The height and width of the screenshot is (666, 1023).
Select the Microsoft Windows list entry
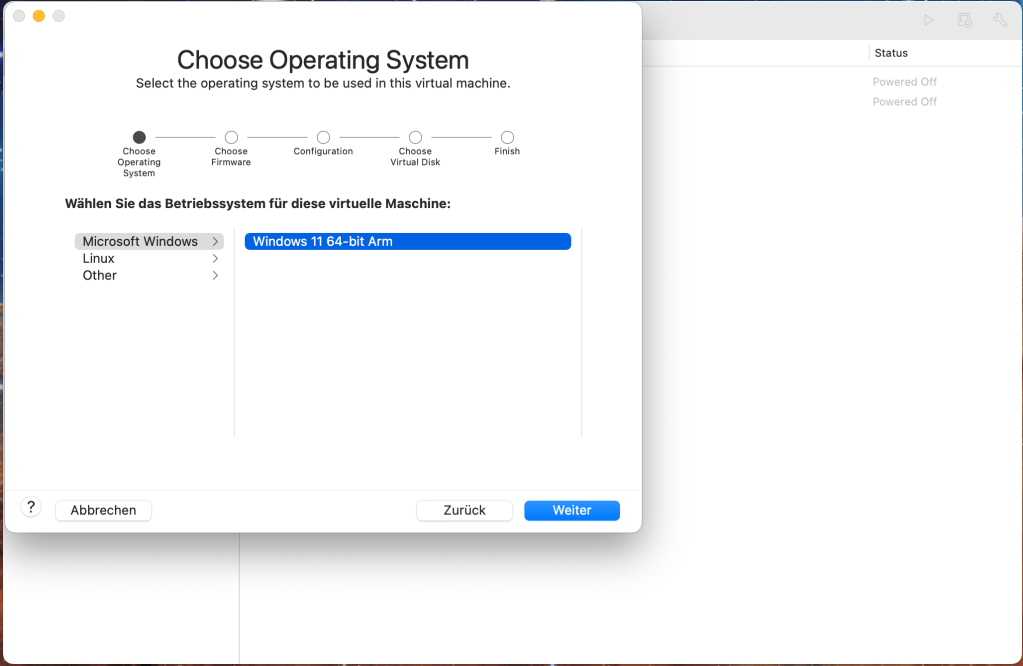140,241
